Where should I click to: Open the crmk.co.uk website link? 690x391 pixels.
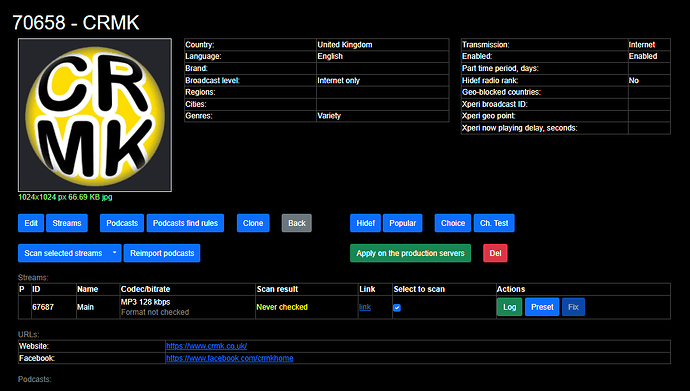tap(206, 346)
